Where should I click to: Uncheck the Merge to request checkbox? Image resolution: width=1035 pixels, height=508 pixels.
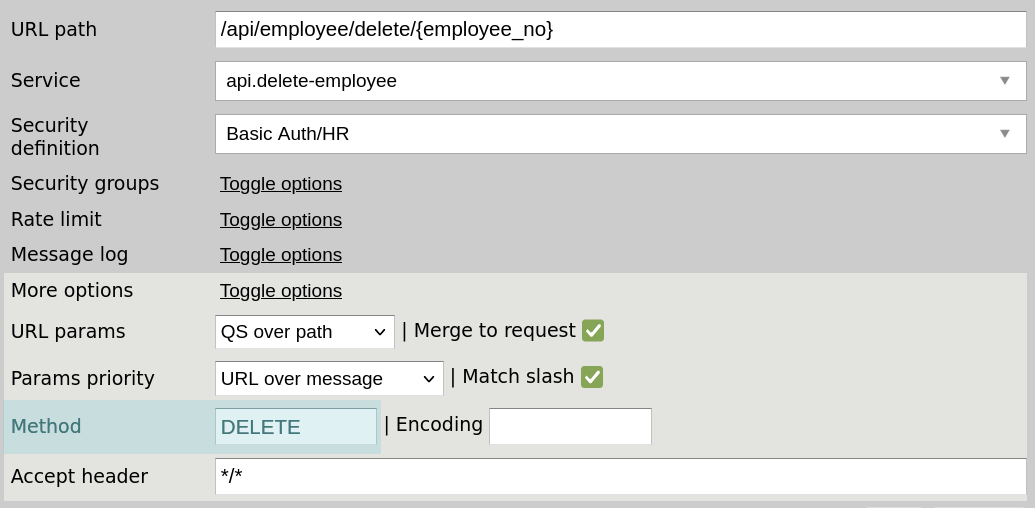click(593, 331)
